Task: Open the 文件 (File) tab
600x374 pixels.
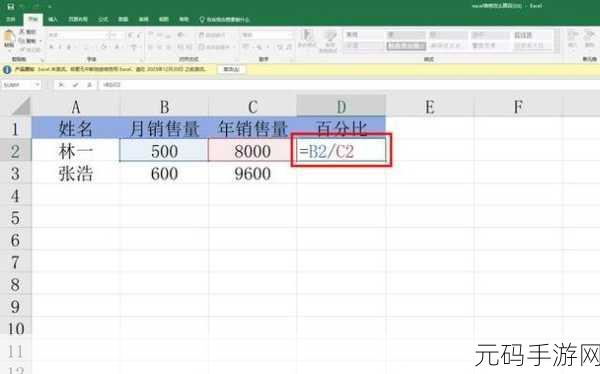Action: [x=11, y=20]
